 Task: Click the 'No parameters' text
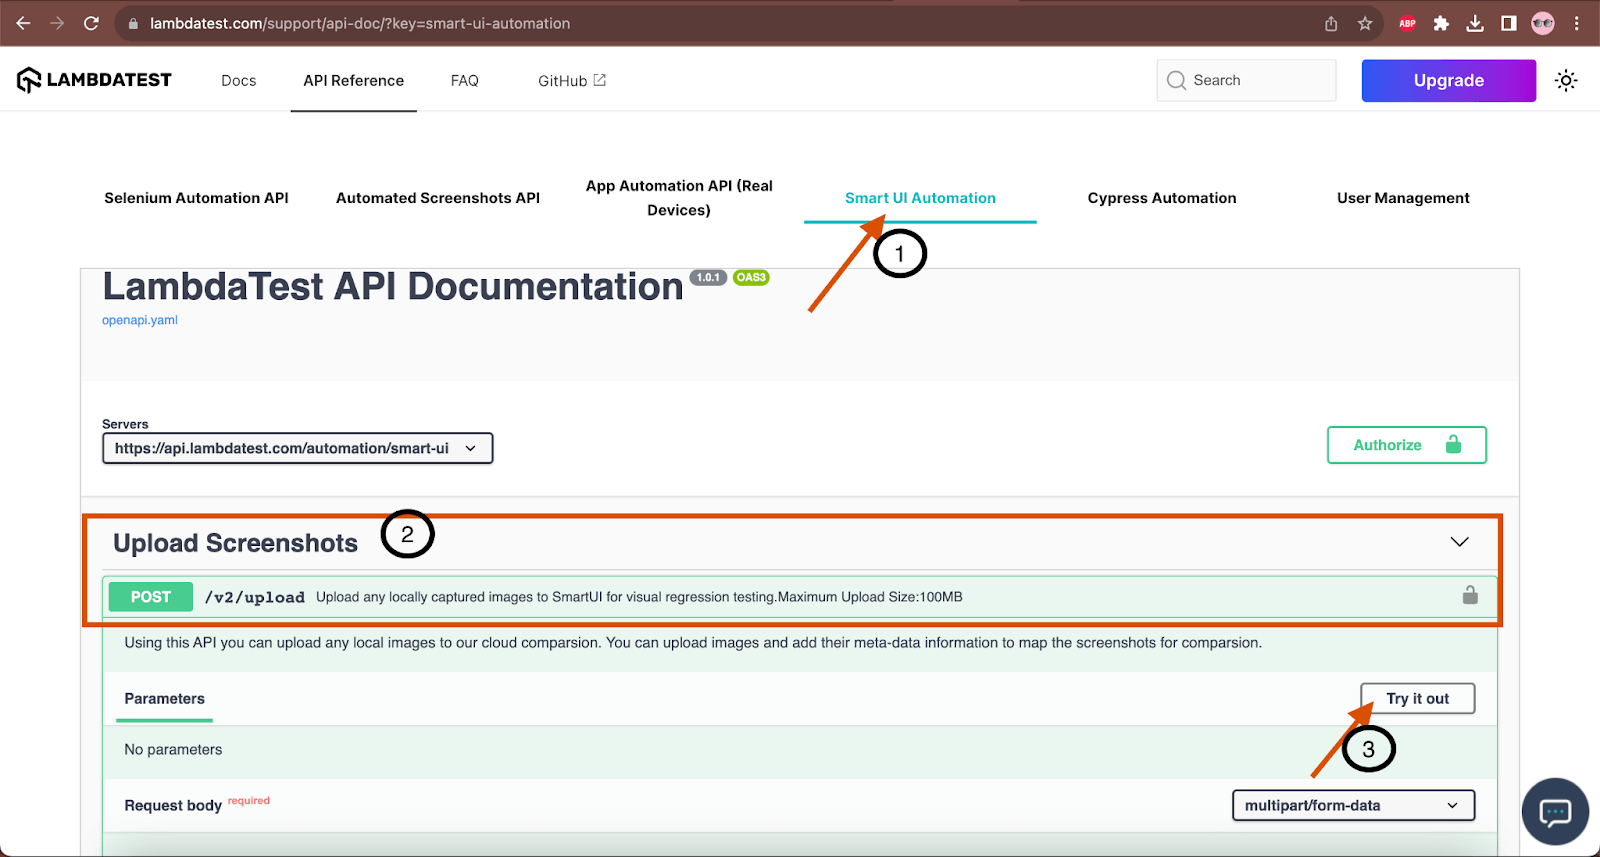(173, 749)
